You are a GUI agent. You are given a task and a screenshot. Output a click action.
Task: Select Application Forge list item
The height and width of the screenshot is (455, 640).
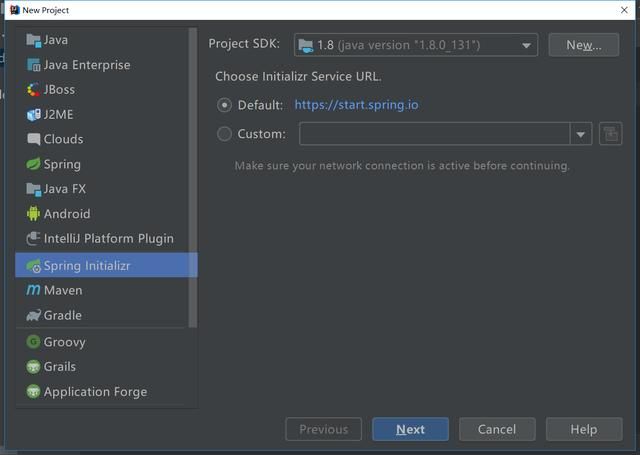tap(95, 392)
